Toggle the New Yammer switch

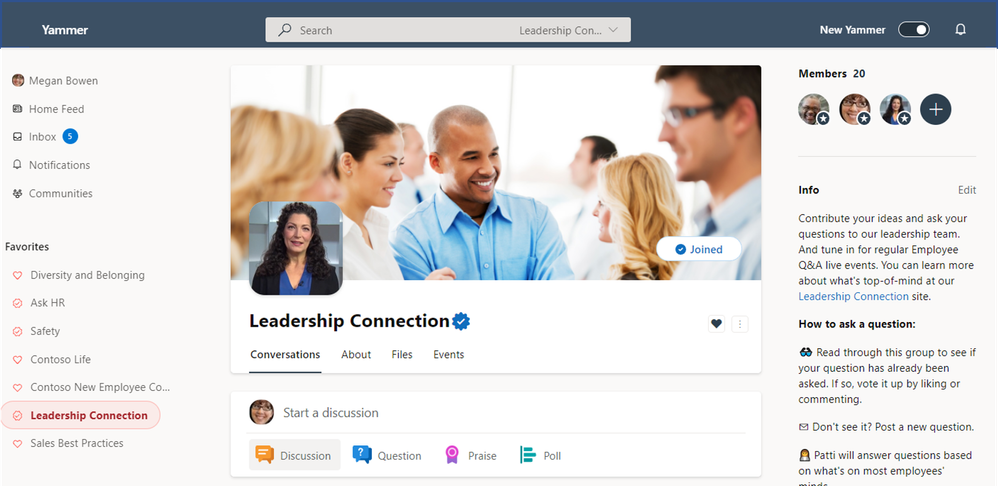[913, 29]
